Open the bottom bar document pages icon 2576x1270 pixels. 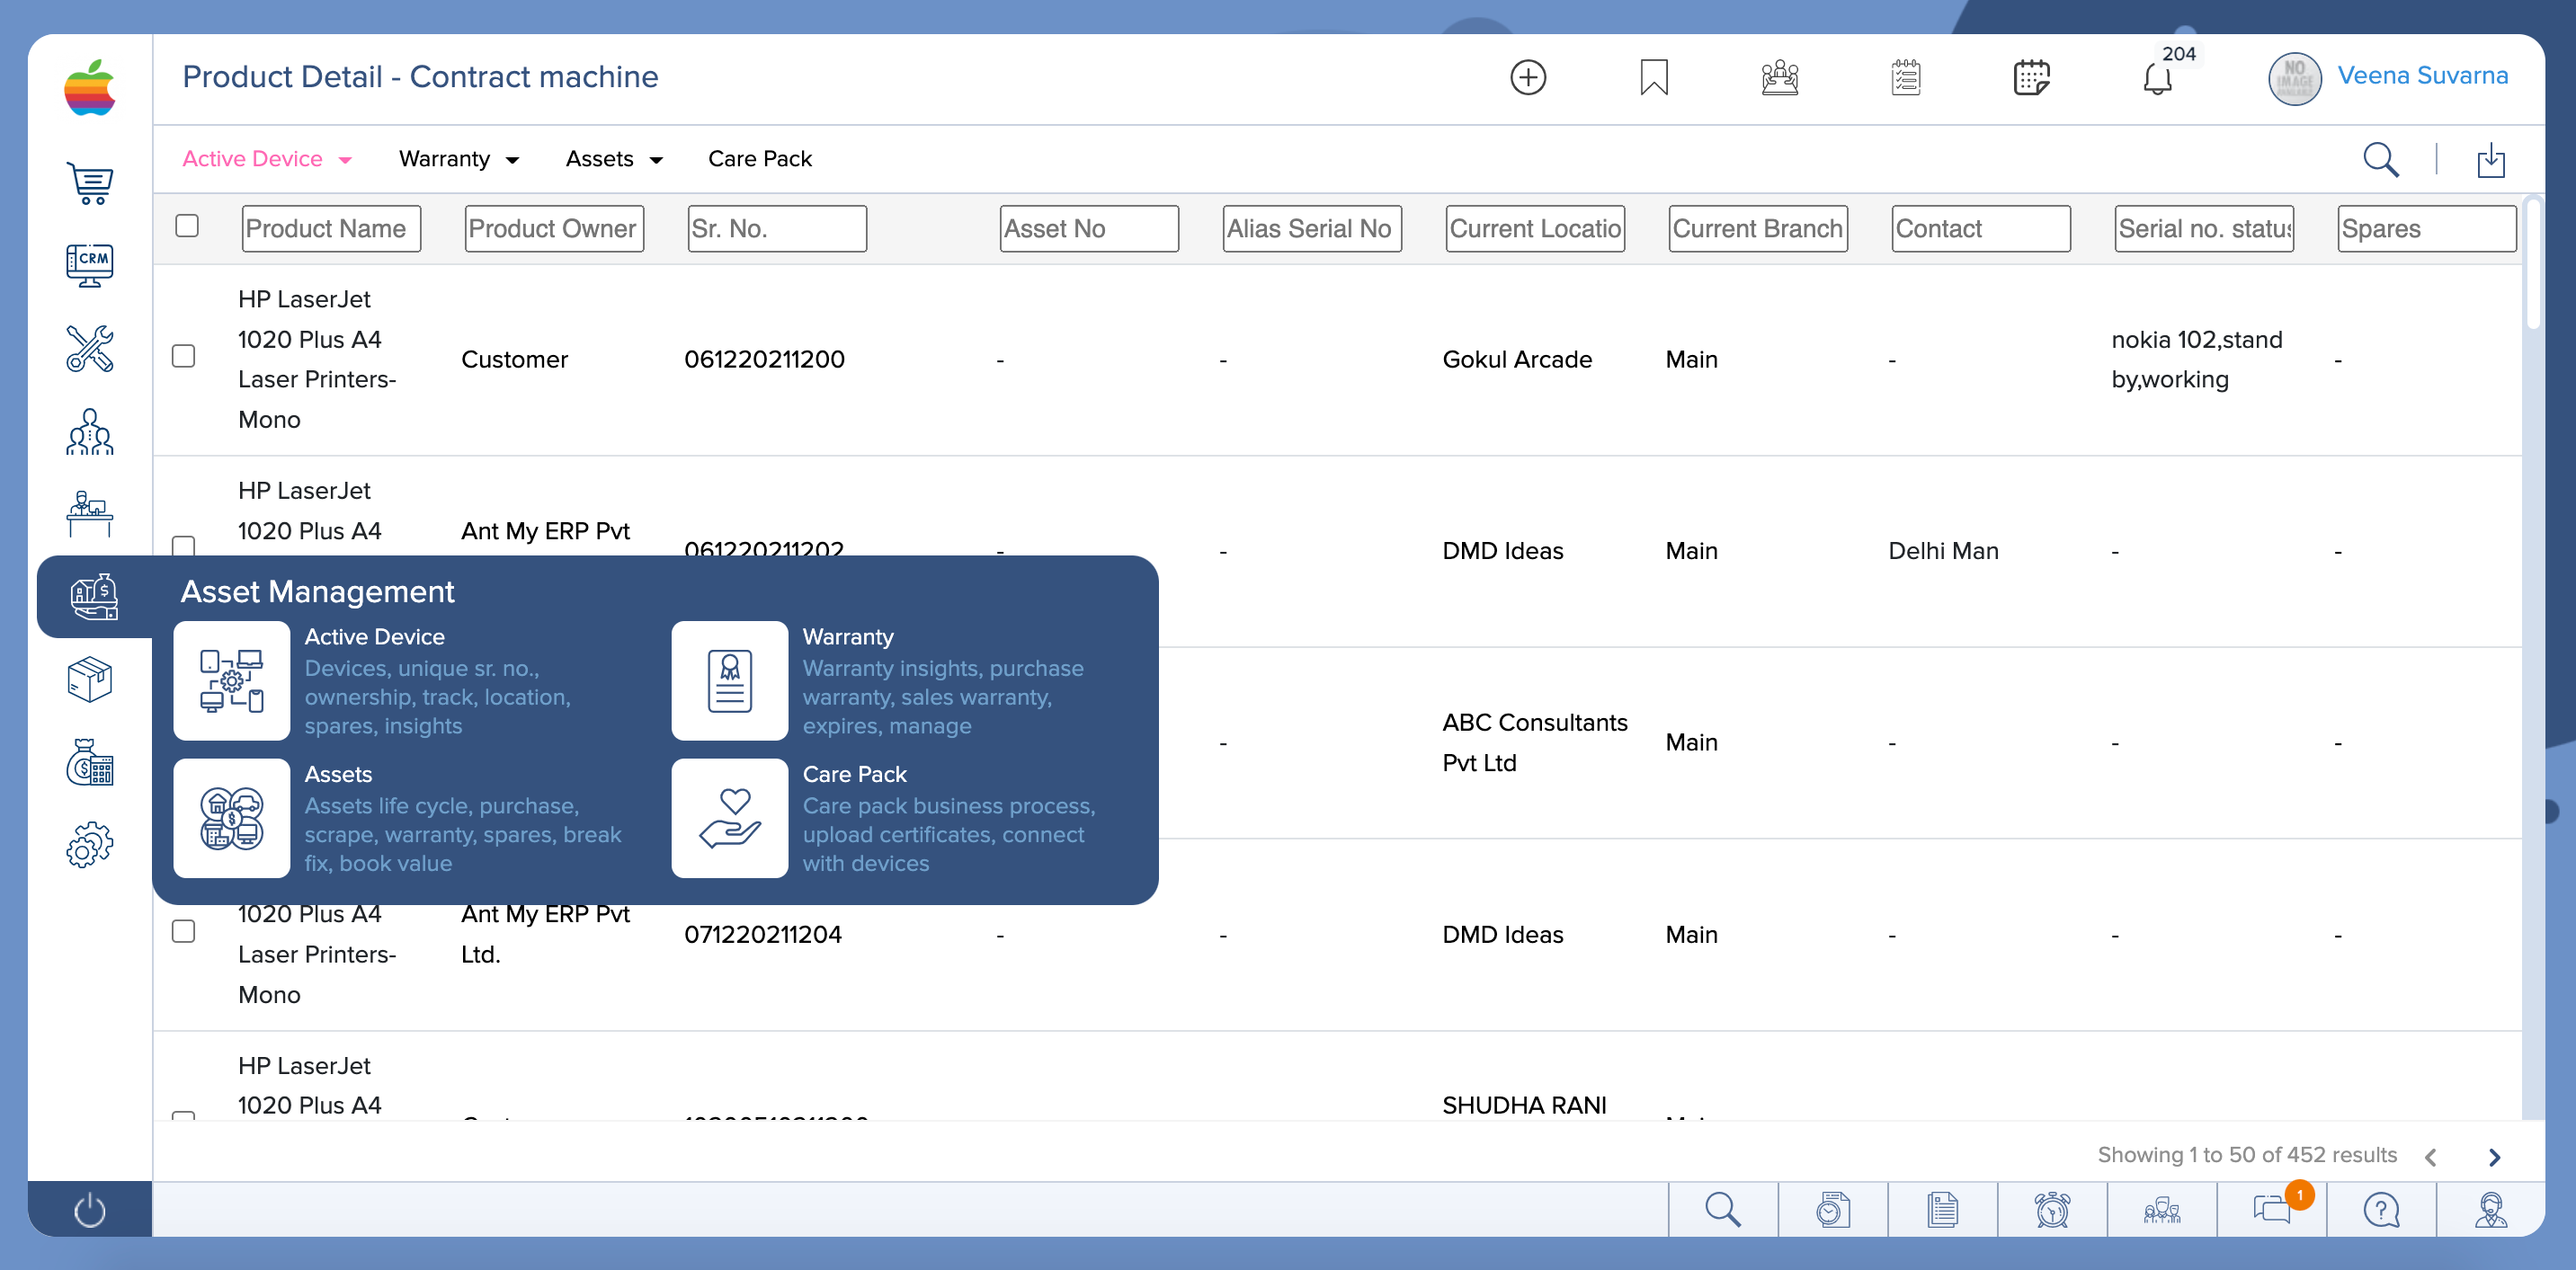[x=1942, y=1210]
